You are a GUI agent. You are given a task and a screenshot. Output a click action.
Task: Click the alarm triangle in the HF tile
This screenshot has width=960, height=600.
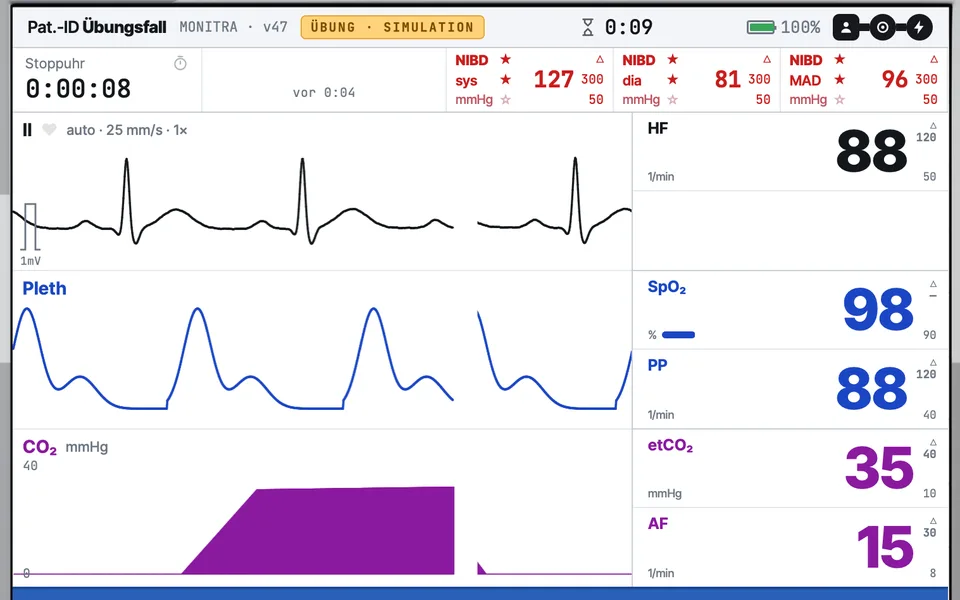tap(933, 126)
